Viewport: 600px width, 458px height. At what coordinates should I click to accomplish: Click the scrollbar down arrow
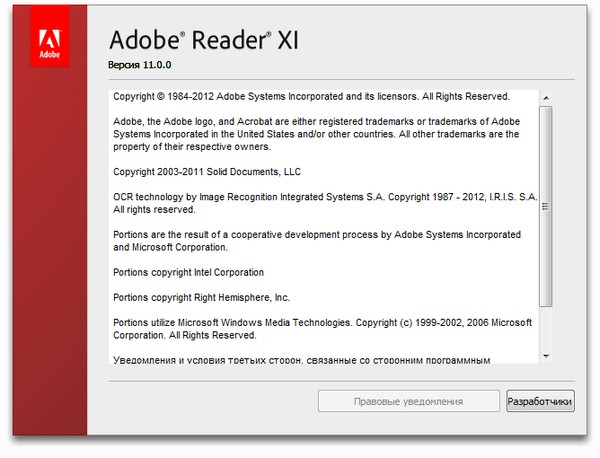tap(545, 355)
